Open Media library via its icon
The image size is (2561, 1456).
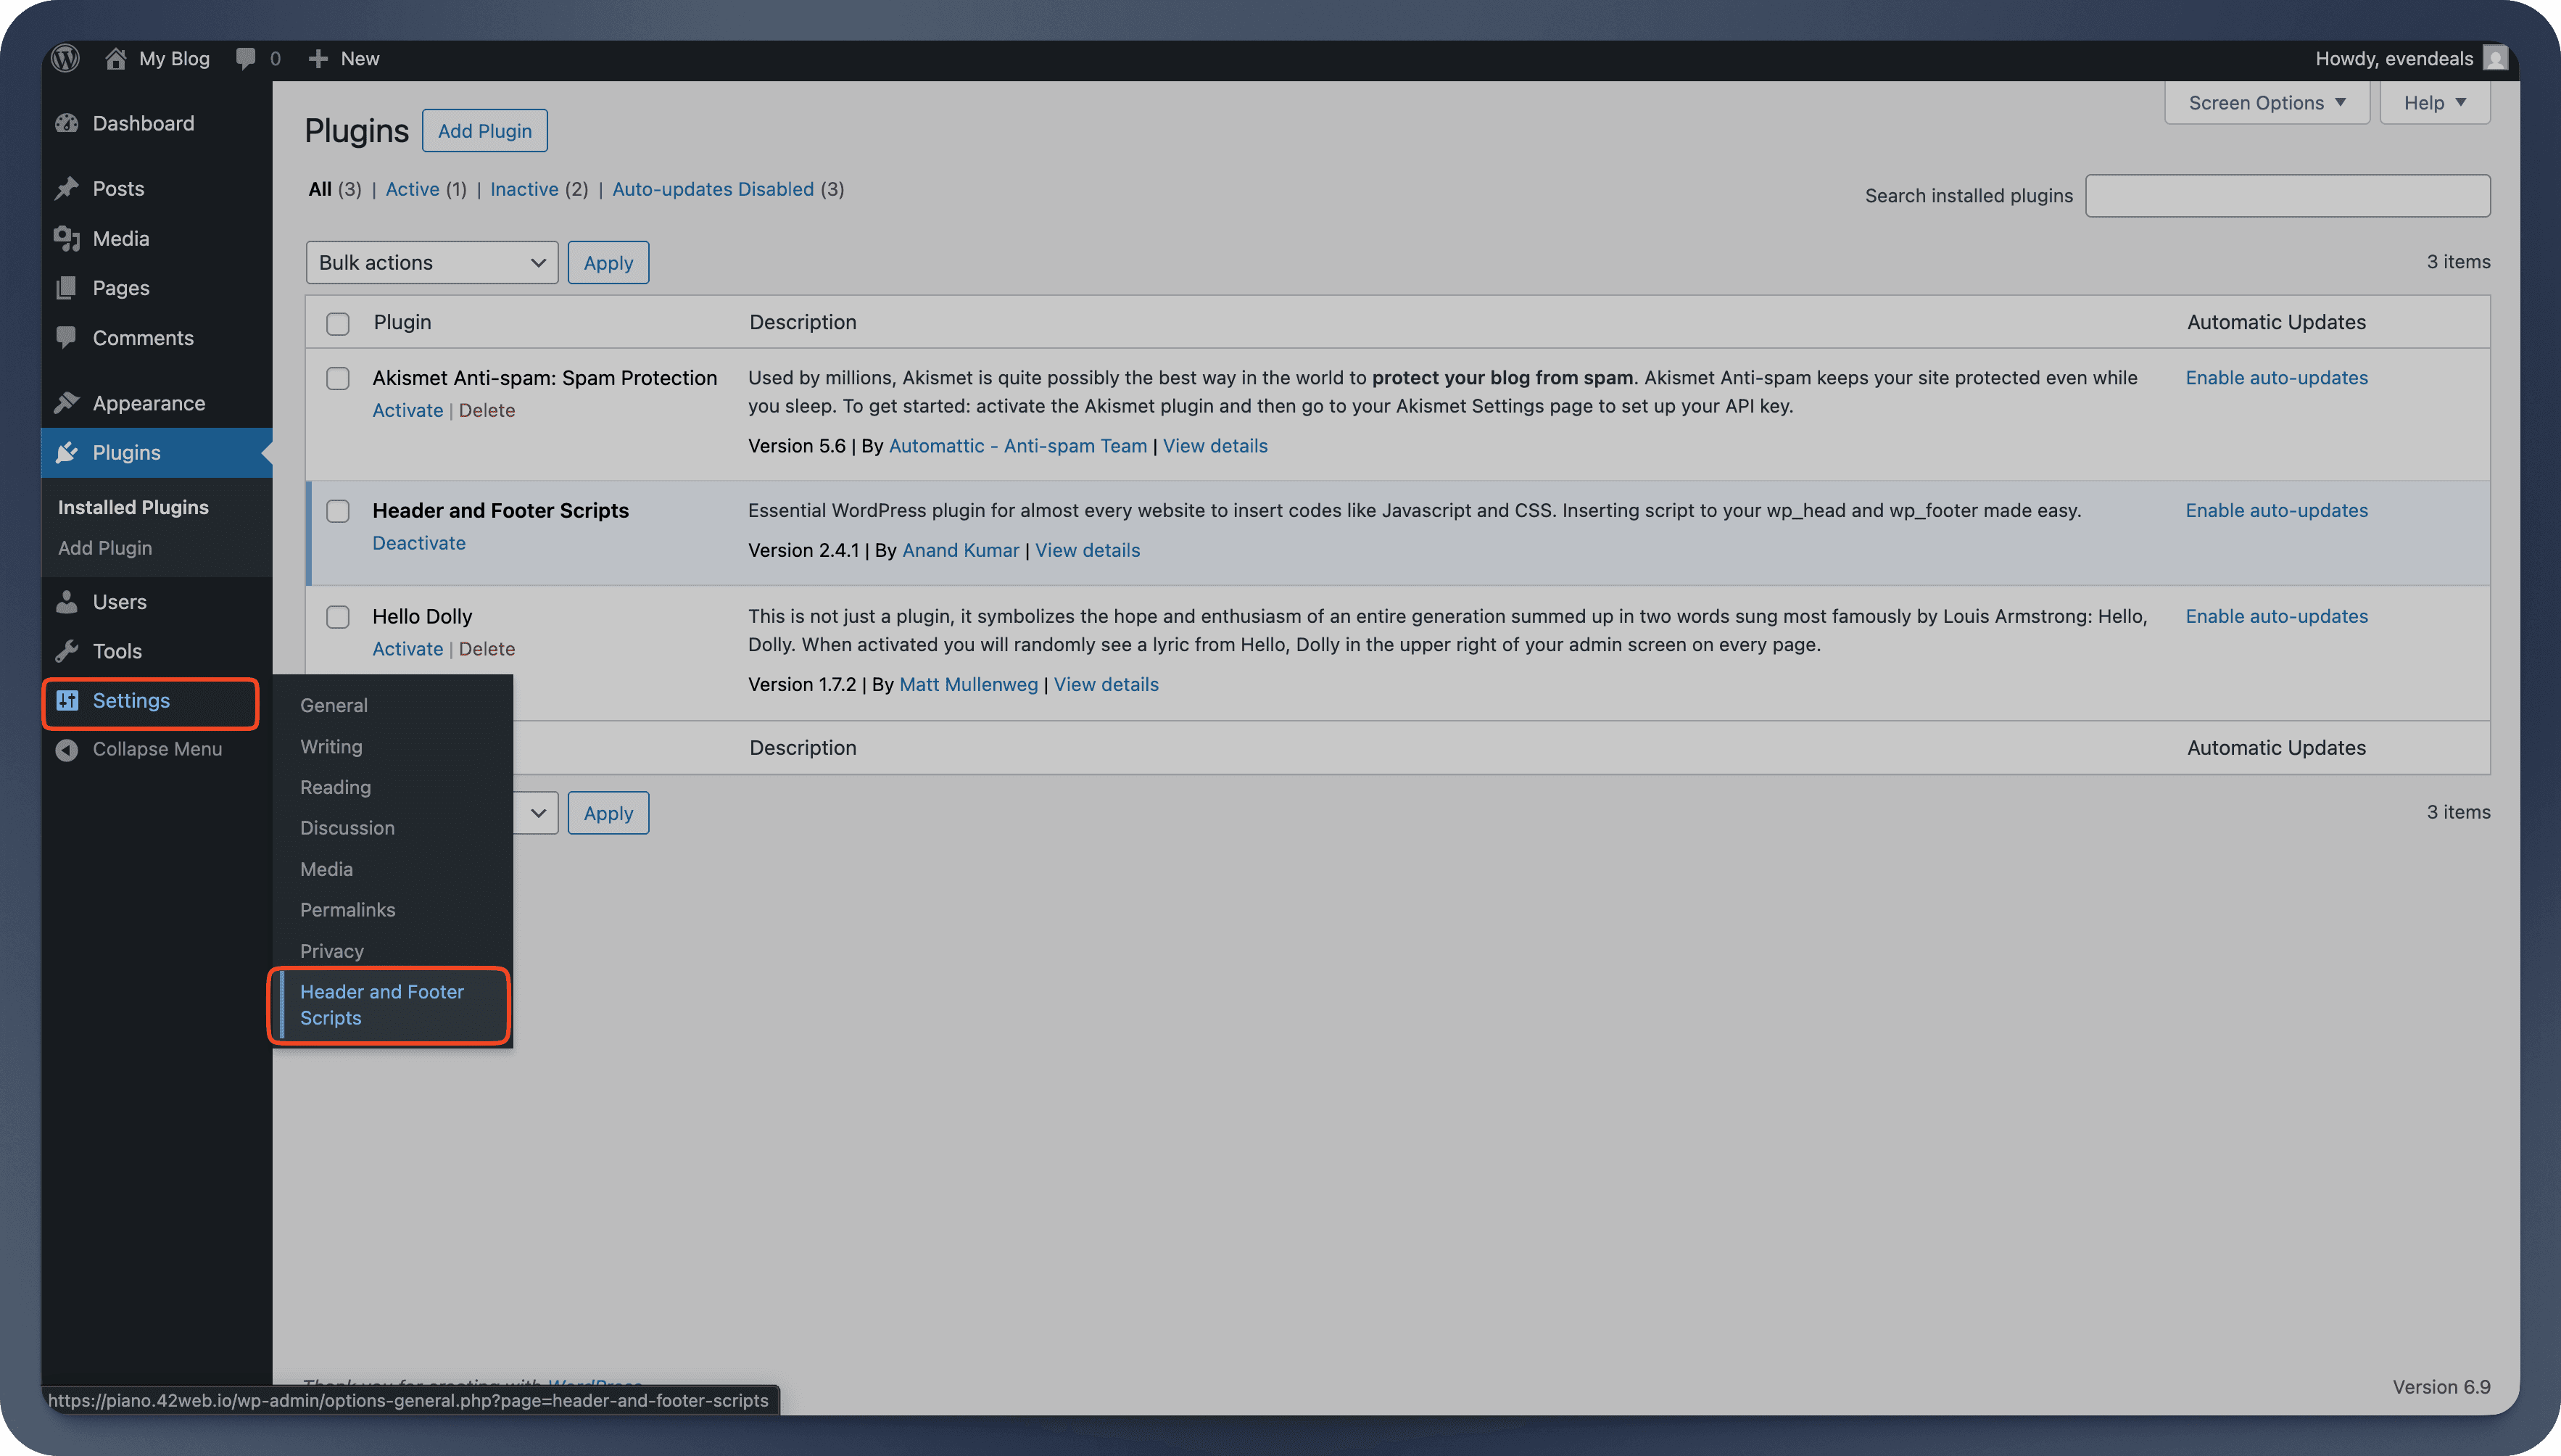coord(66,238)
